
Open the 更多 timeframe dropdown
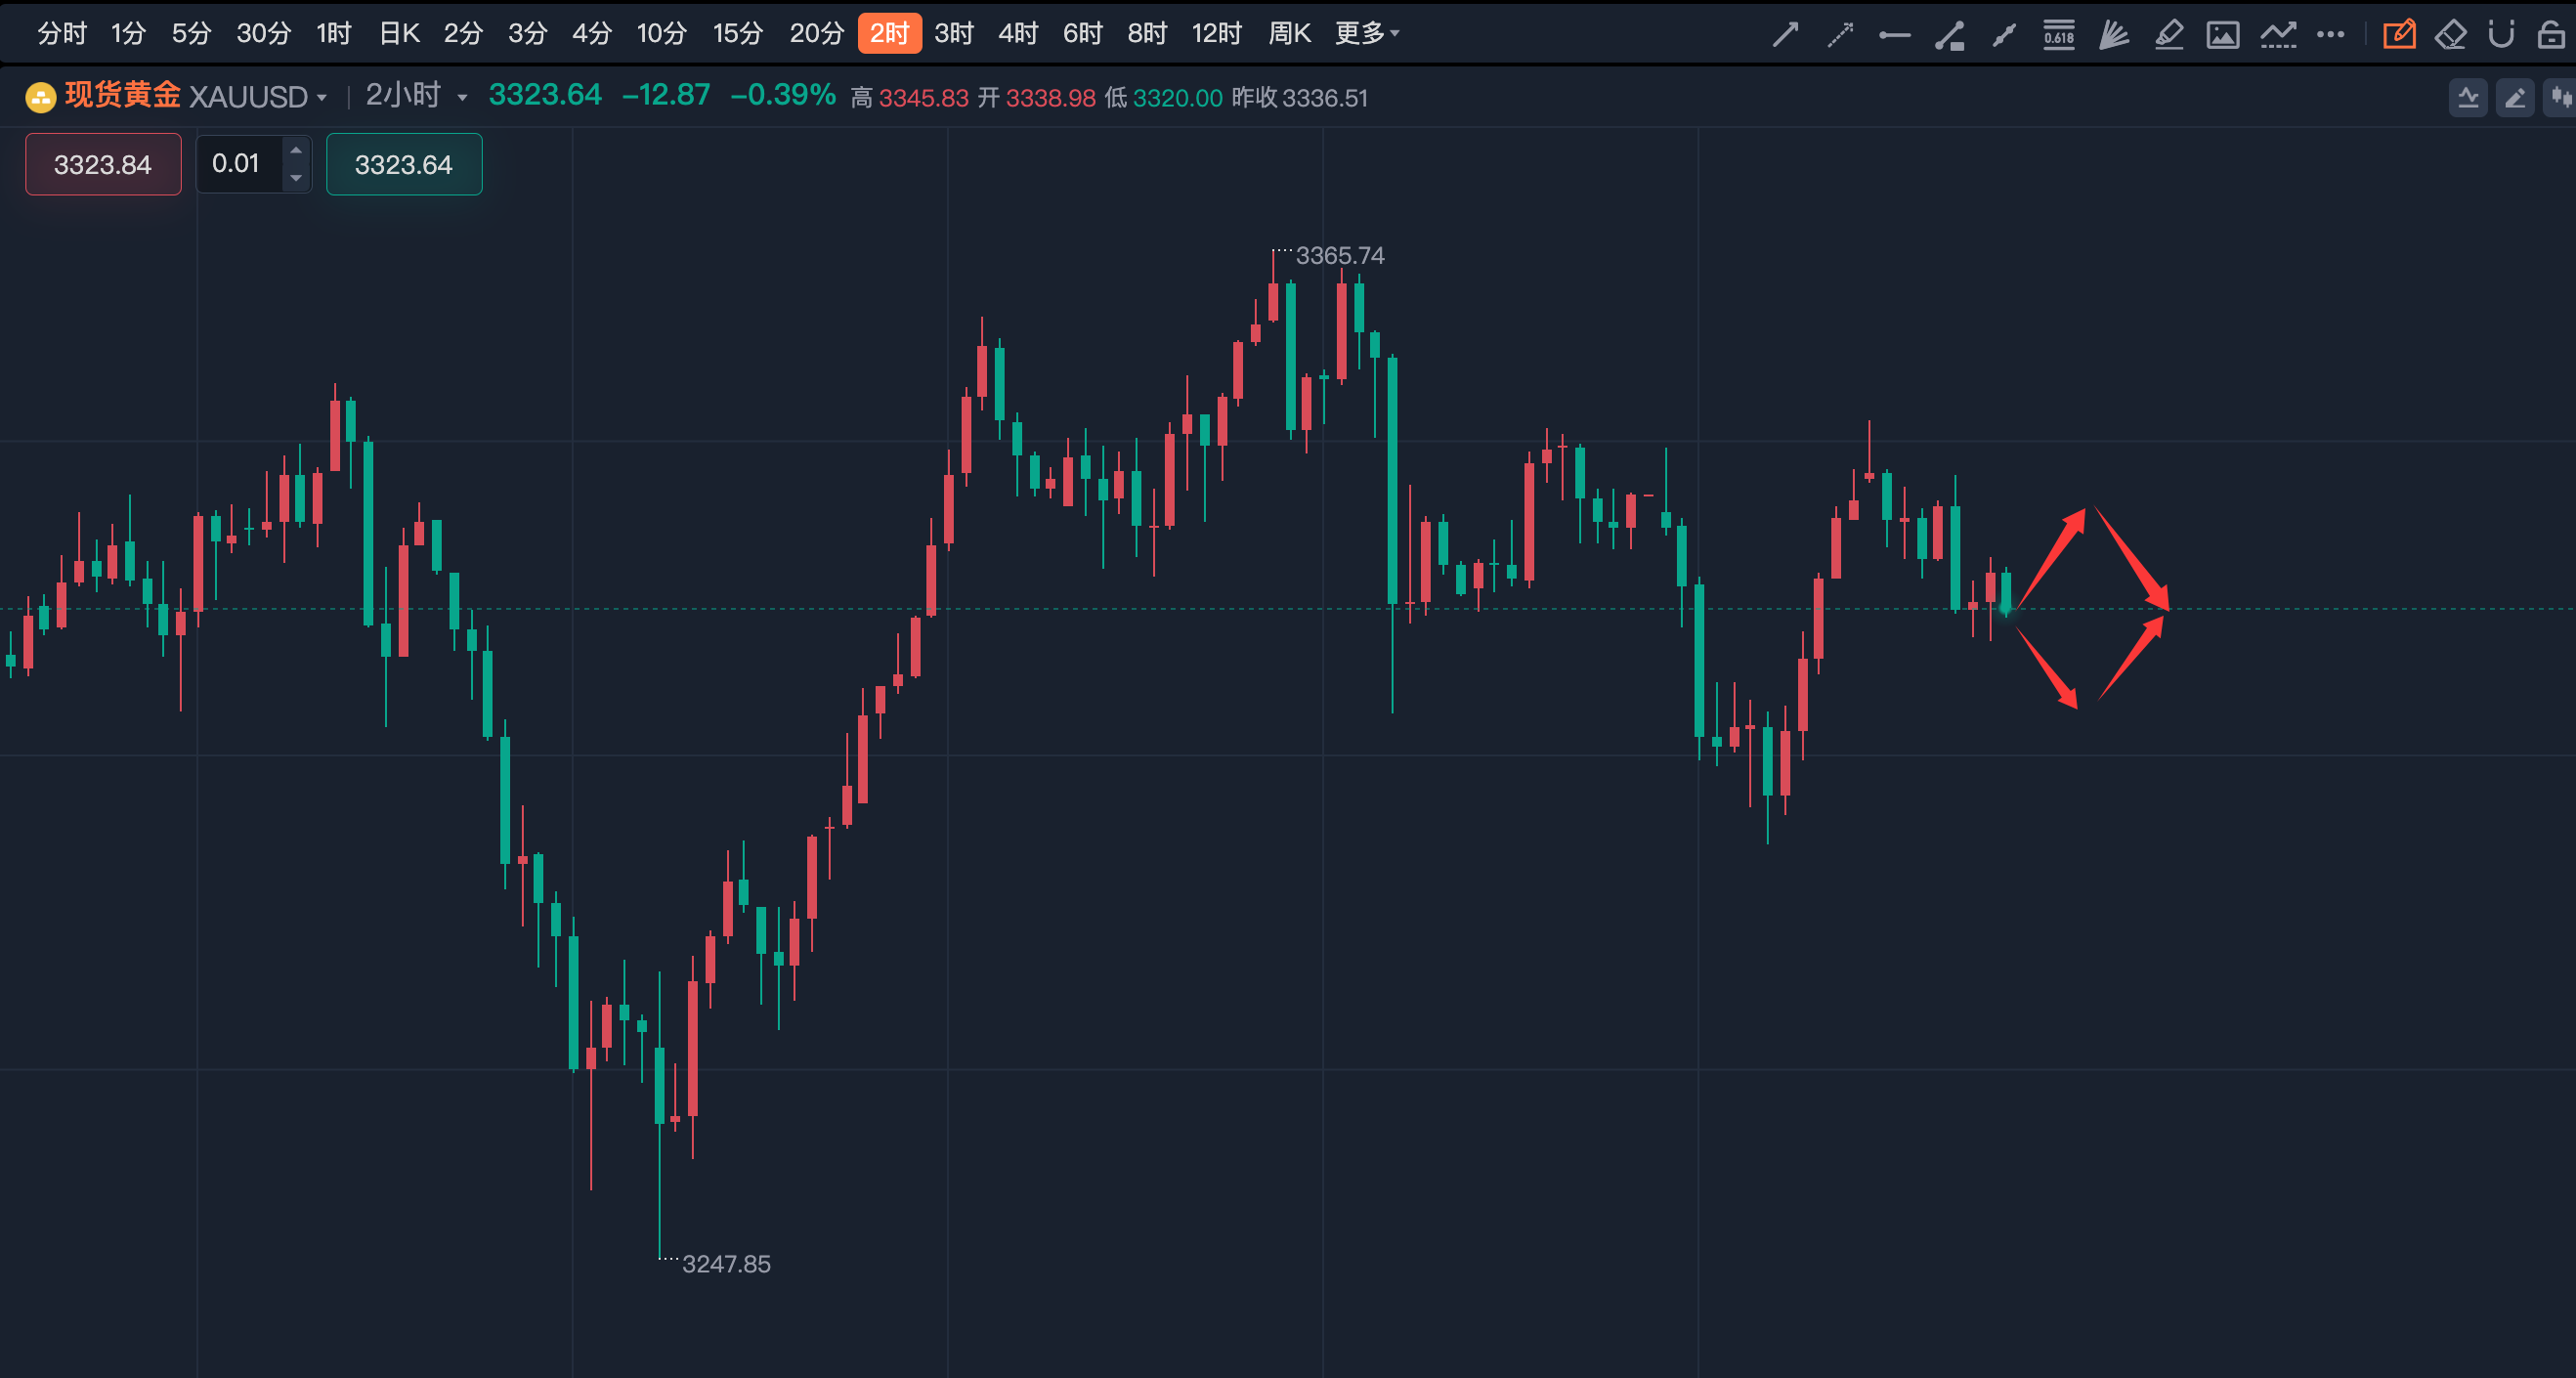pos(1367,34)
